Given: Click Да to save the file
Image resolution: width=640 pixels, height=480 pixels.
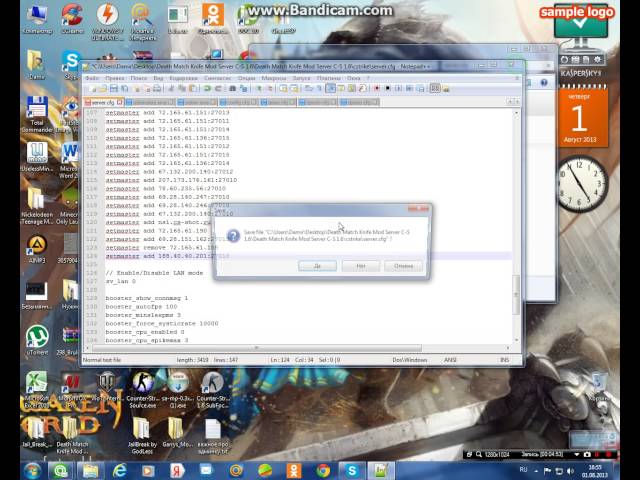Looking at the screenshot, I should click(318, 266).
